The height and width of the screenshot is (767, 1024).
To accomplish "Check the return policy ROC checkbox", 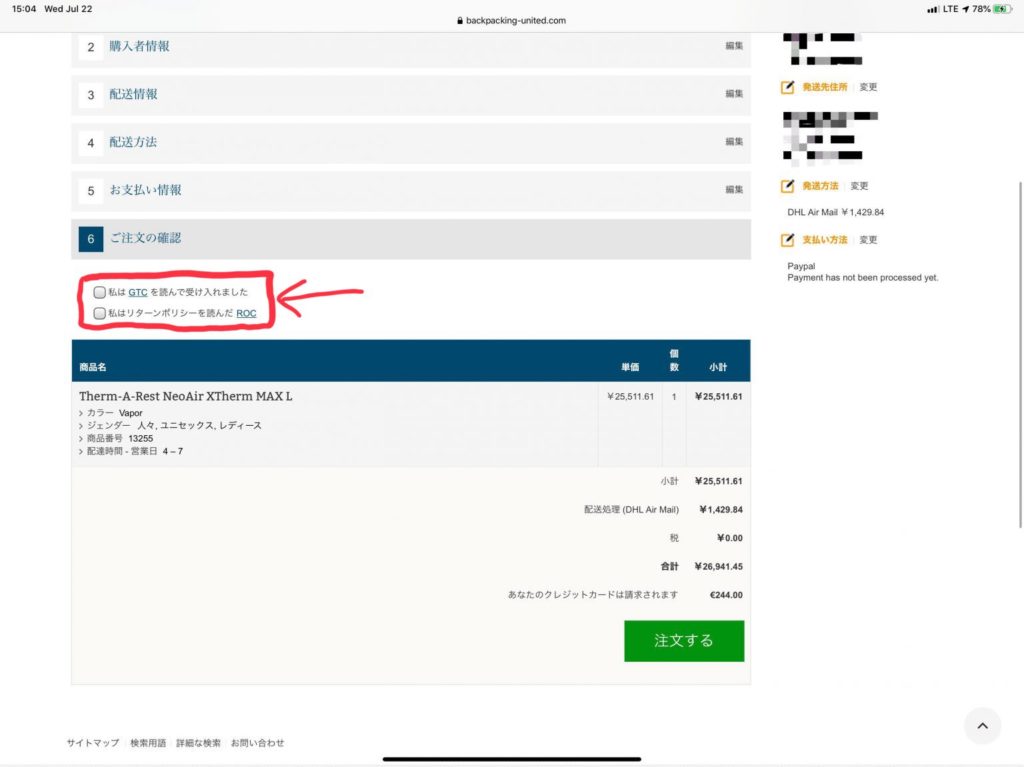I will (99, 314).
